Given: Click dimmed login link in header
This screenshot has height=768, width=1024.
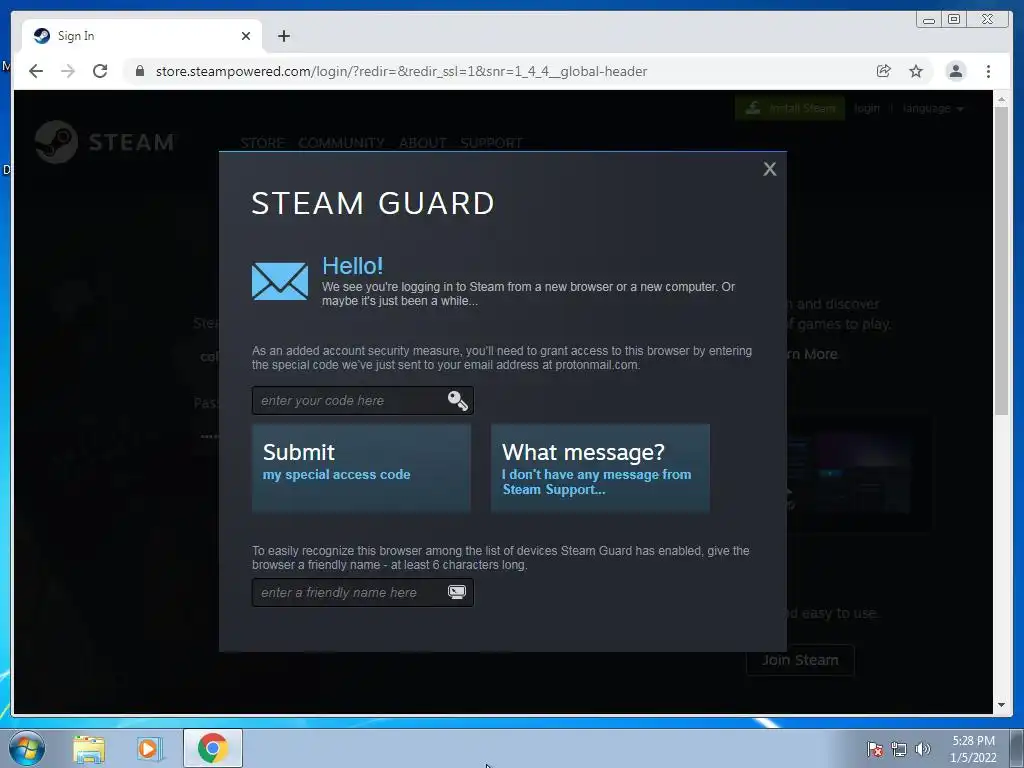Looking at the screenshot, I should pyautogui.click(x=867, y=108).
